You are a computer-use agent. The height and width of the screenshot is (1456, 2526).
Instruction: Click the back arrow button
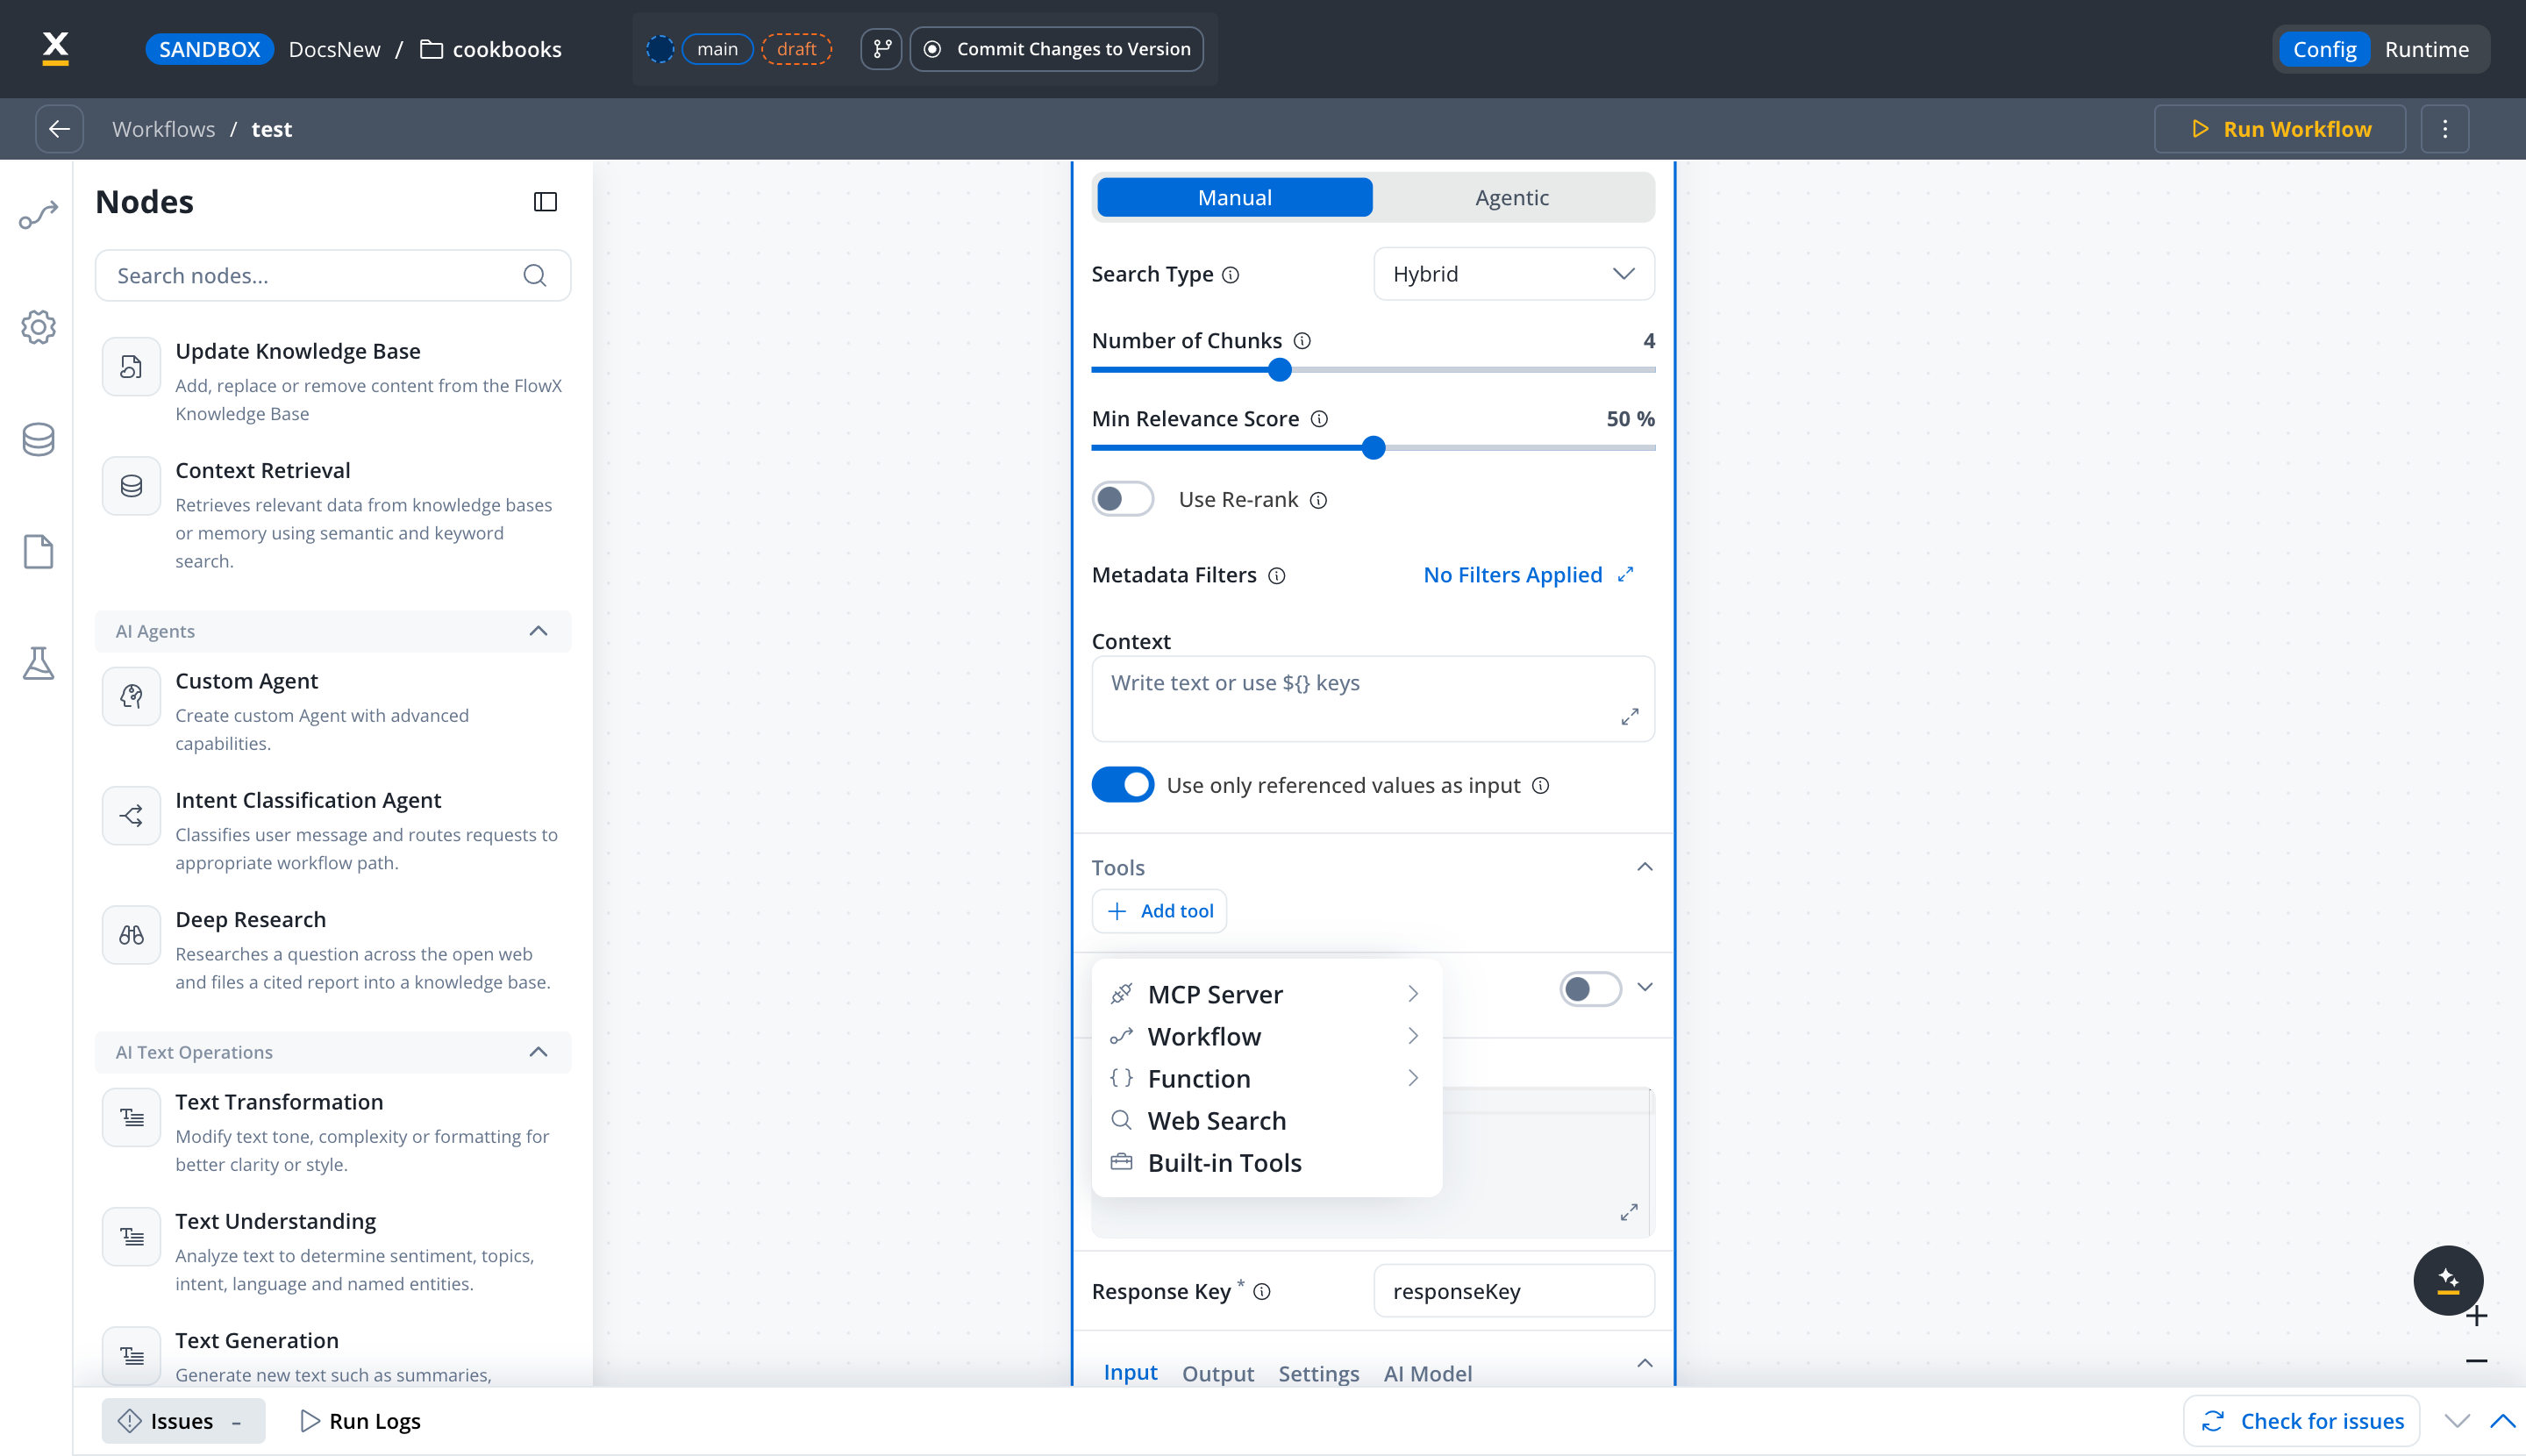coord(59,129)
